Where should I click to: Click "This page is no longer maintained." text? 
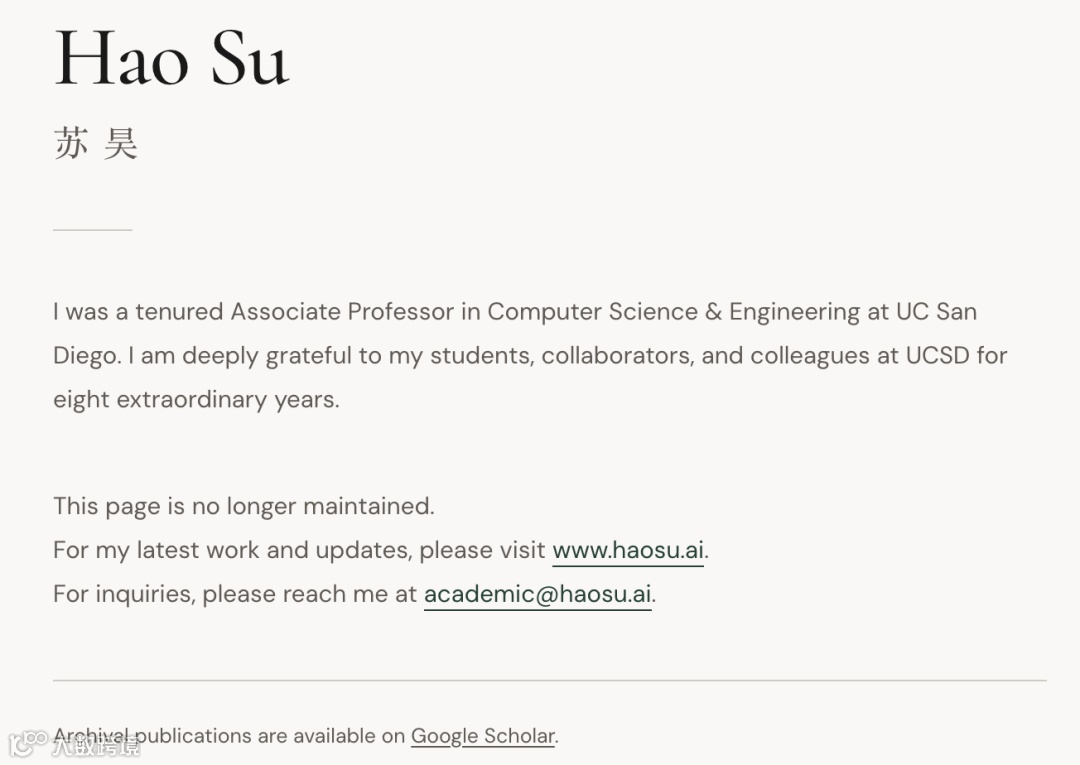pyautogui.click(x=243, y=506)
